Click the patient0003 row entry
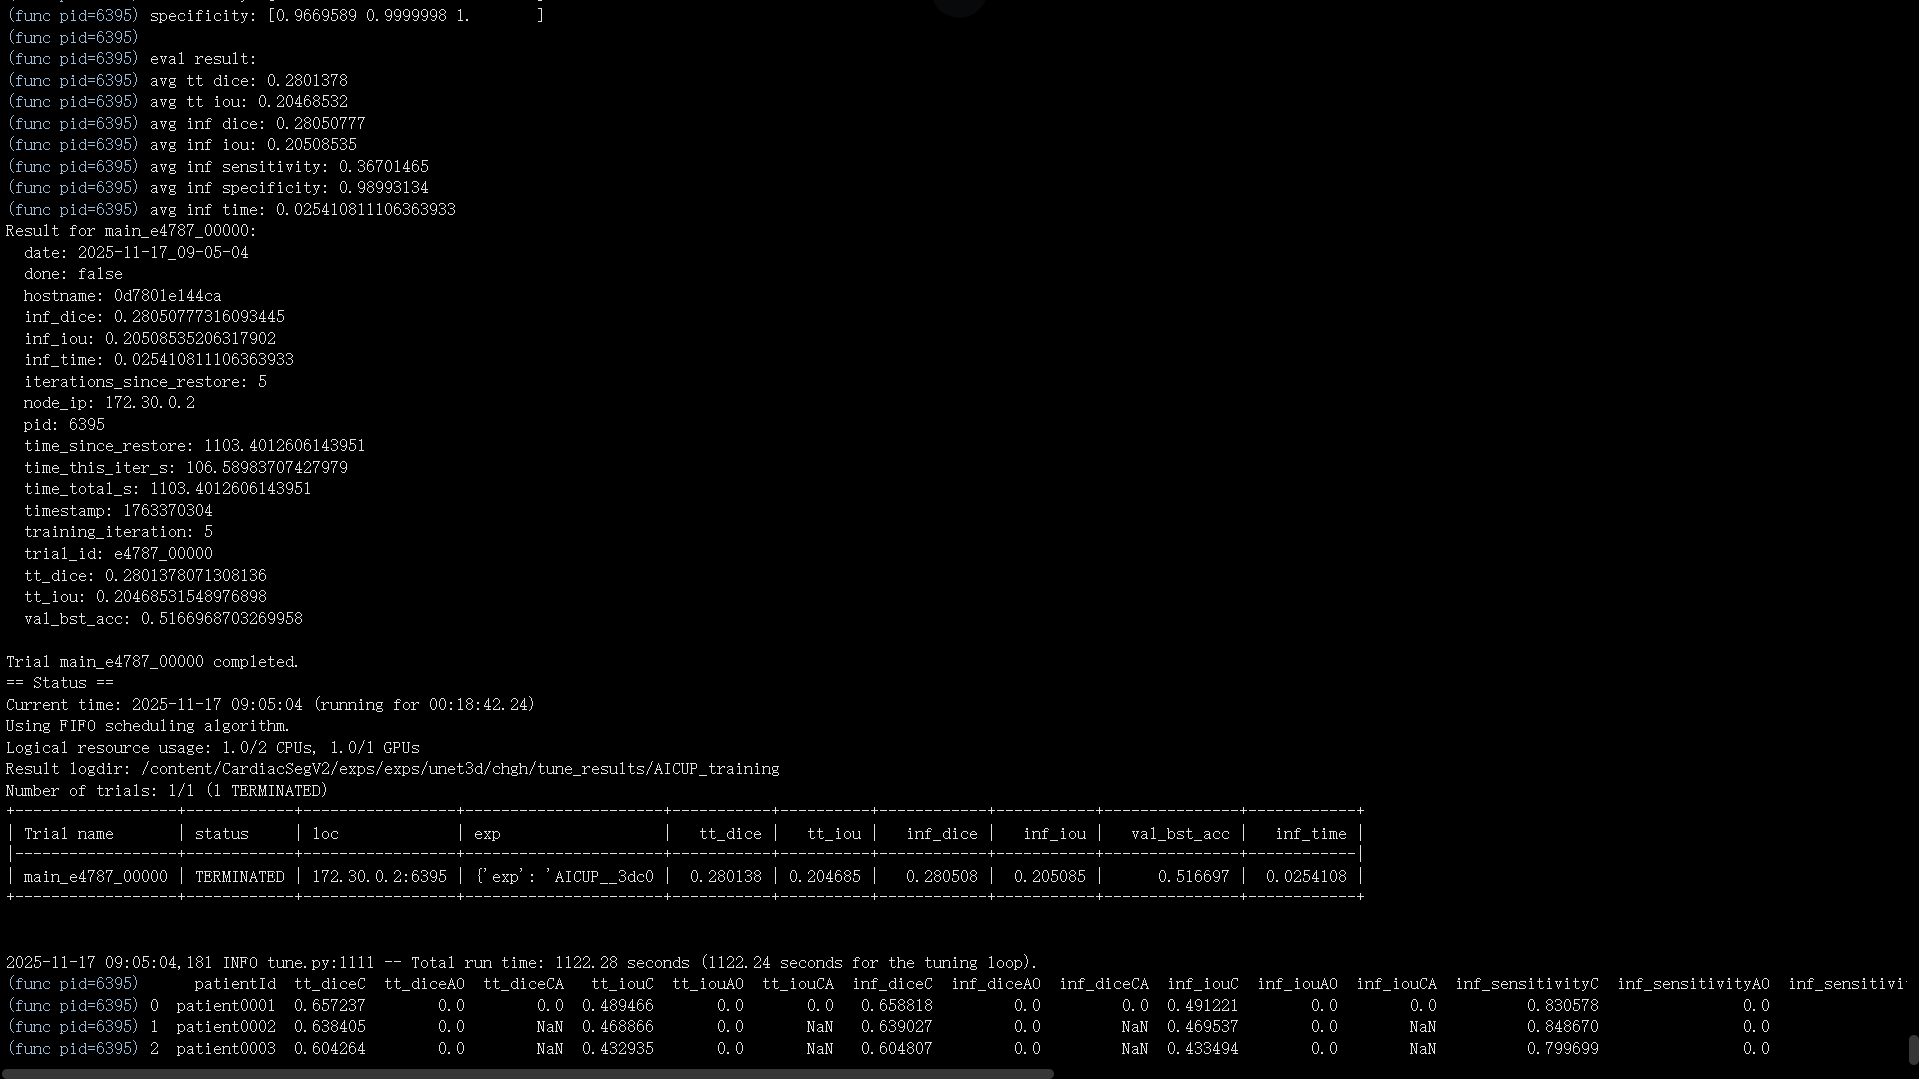The height and width of the screenshot is (1079, 1919). (225, 1048)
